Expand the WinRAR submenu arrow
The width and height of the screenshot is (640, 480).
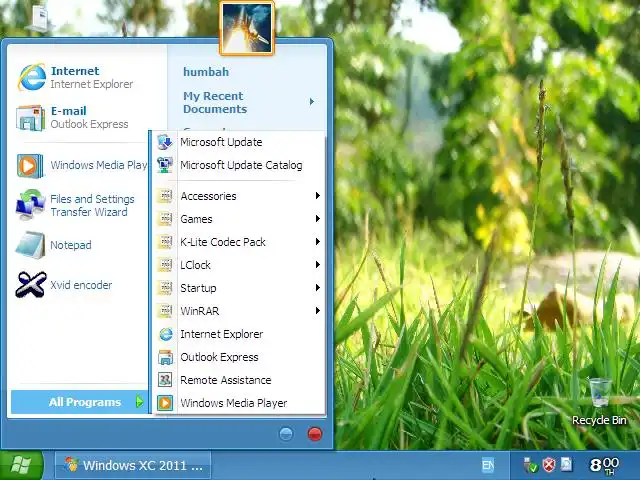(318, 311)
